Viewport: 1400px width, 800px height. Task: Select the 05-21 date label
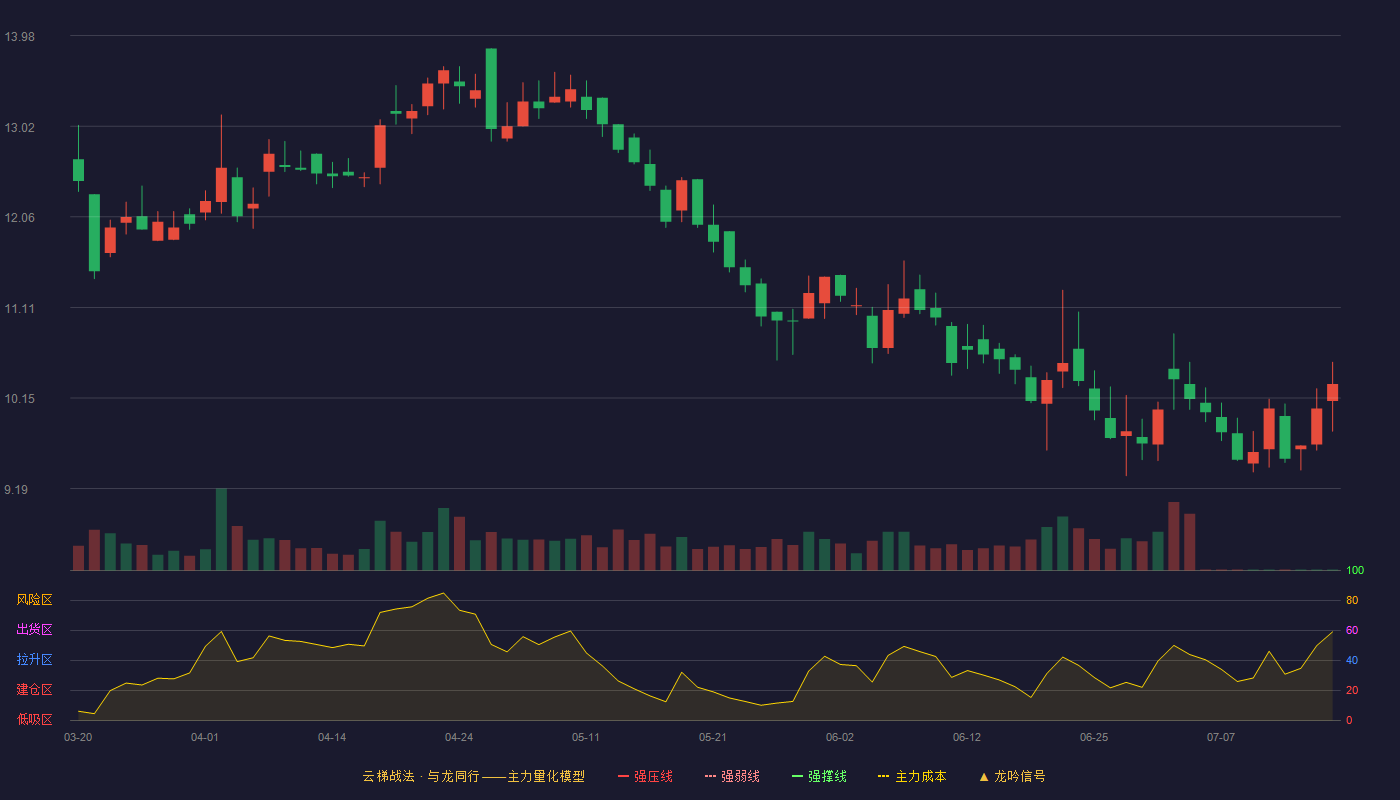[713, 737]
